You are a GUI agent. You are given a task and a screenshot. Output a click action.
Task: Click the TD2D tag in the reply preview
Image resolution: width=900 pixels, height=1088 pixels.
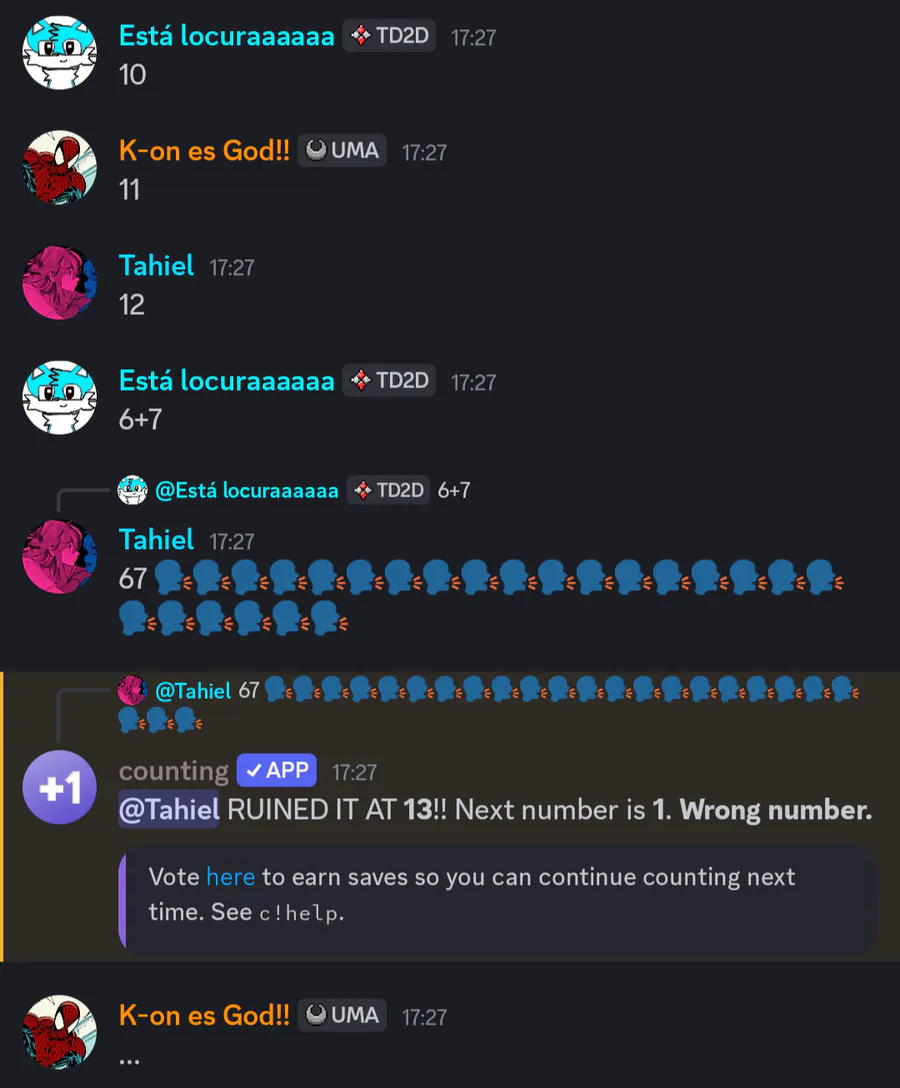pos(389,491)
